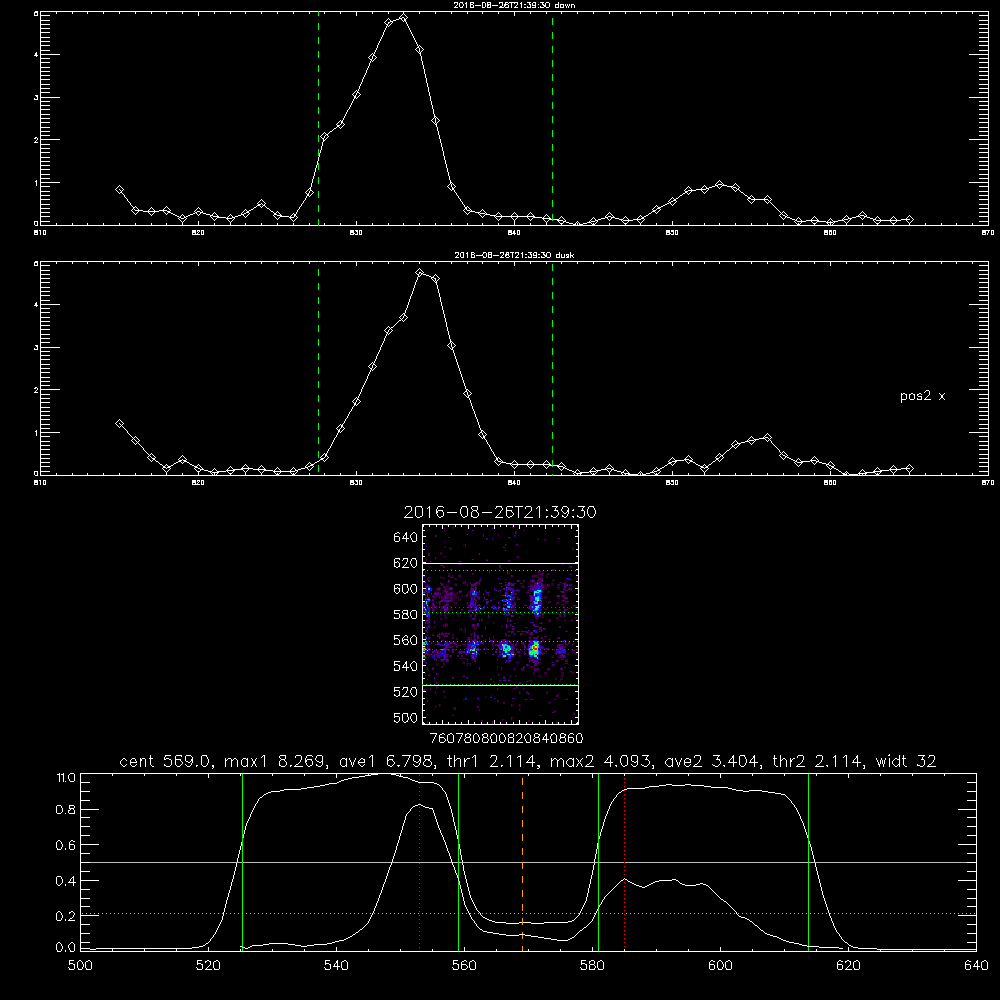Click 'max2 4.093' in the stats line

point(601,761)
